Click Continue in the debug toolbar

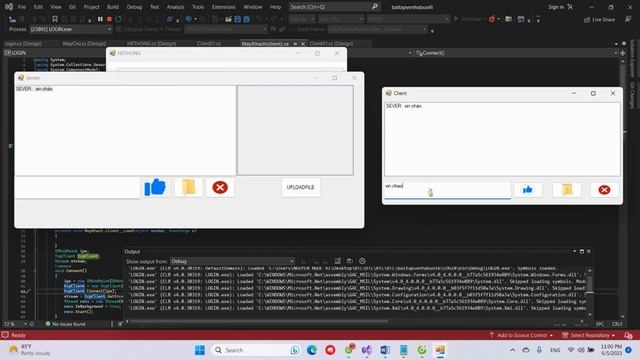point(469,19)
